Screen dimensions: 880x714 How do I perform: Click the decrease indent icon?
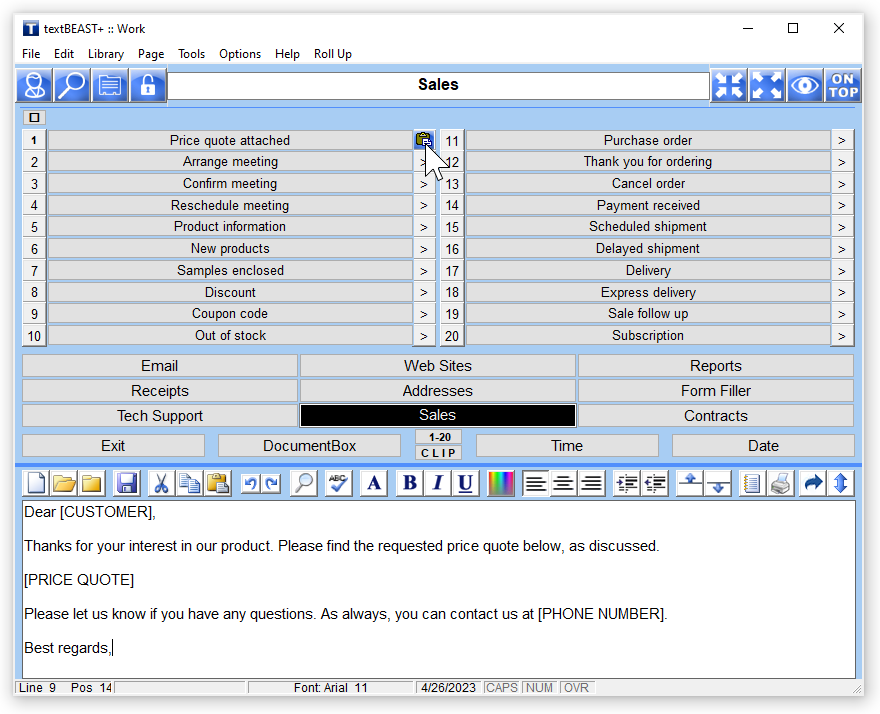coord(654,483)
